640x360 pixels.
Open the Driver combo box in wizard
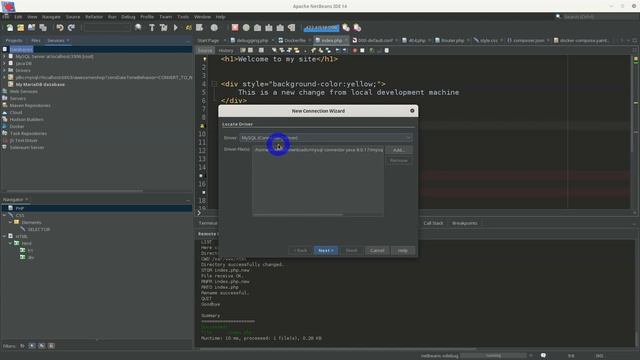tap(326, 138)
